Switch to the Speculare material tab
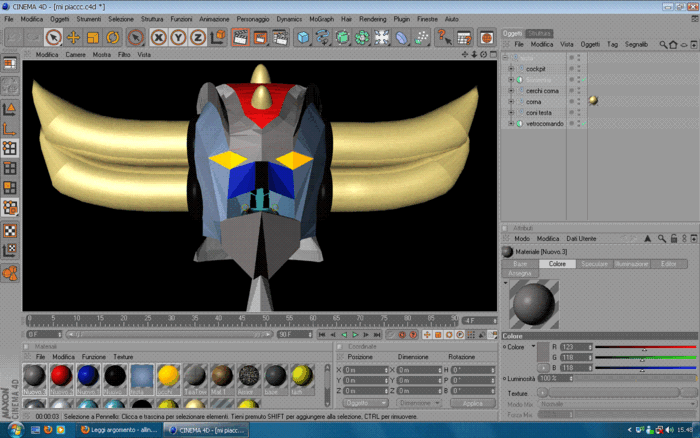The height and width of the screenshot is (438, 700). pyautogui.click(x=594, y=264)
